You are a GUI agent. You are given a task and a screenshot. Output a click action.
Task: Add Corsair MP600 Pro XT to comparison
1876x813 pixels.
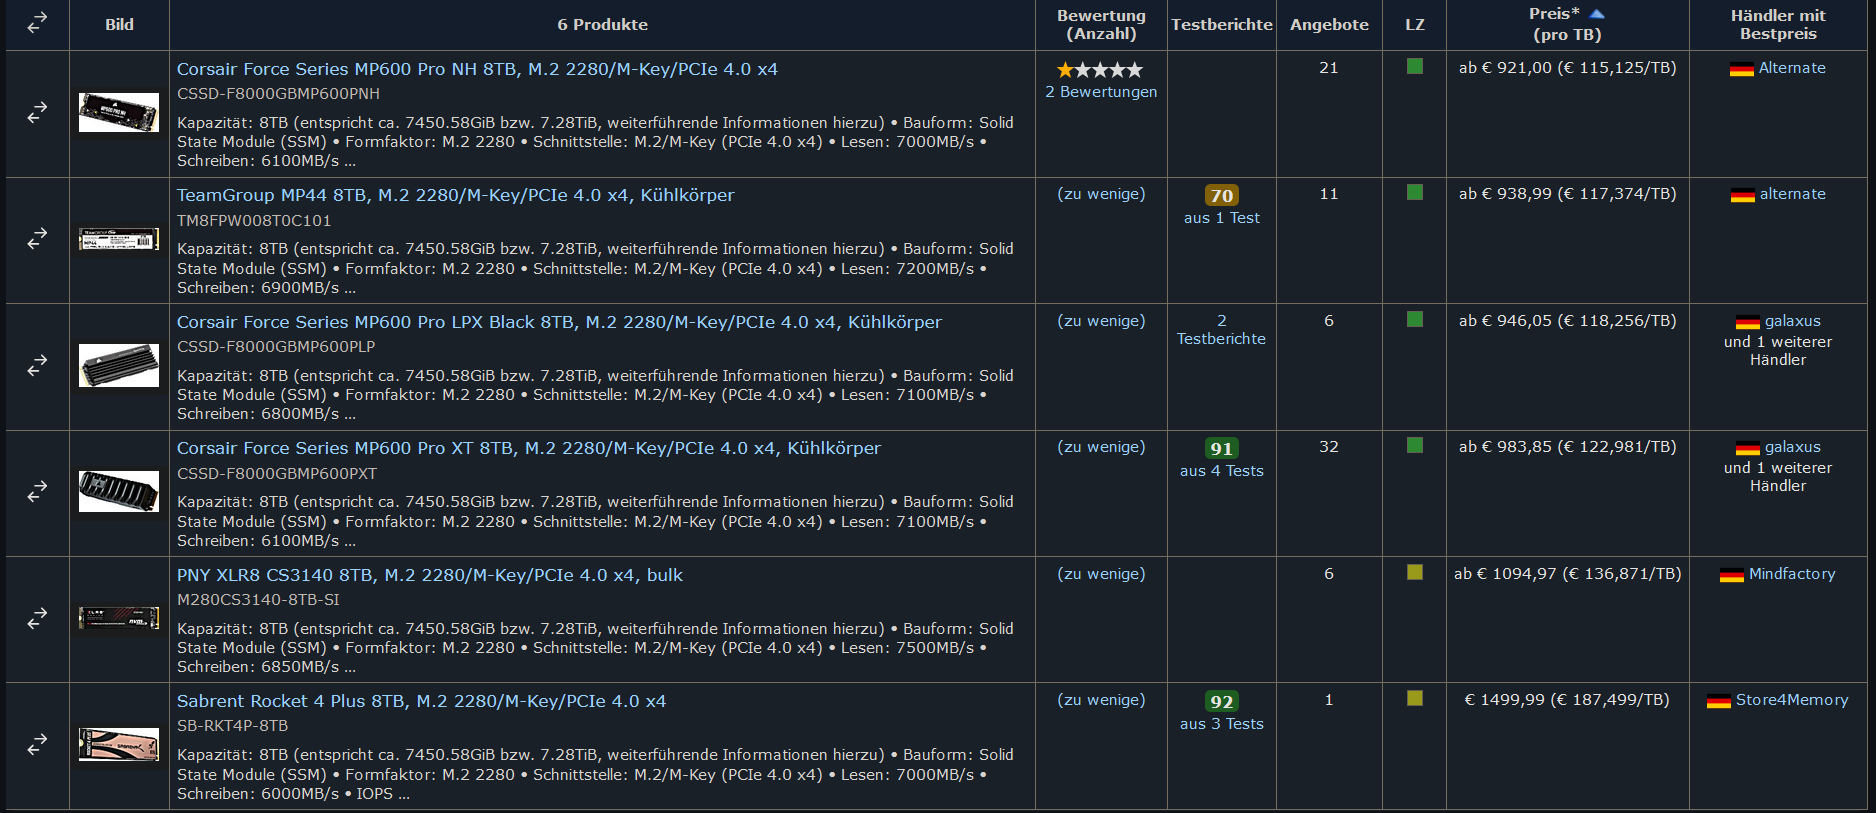(x=37, y=492)
